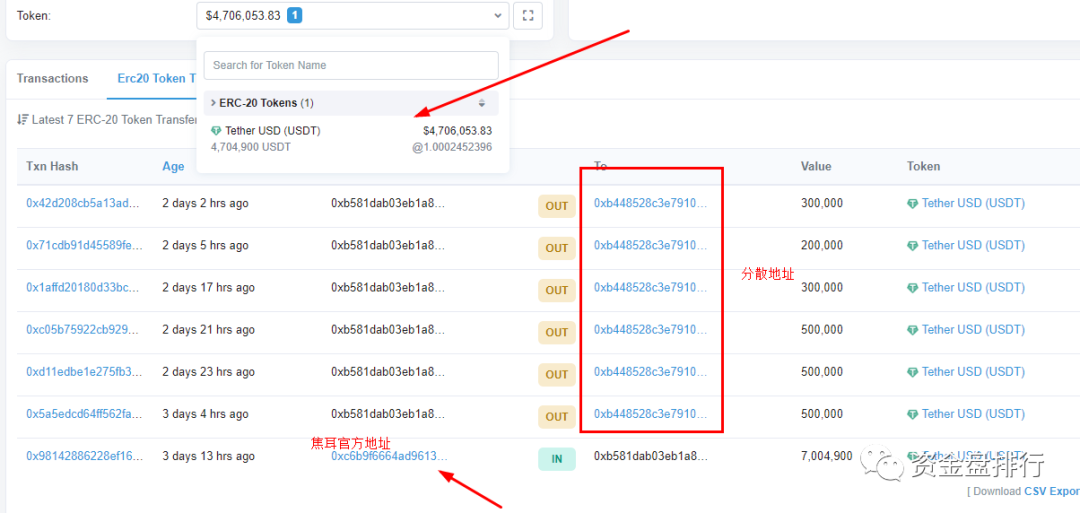This screenshot has height=513, width=1080.
Task: Click the sort icon beside Latest 7 ERC-20 Token Transfers
Action: [22, 120]
